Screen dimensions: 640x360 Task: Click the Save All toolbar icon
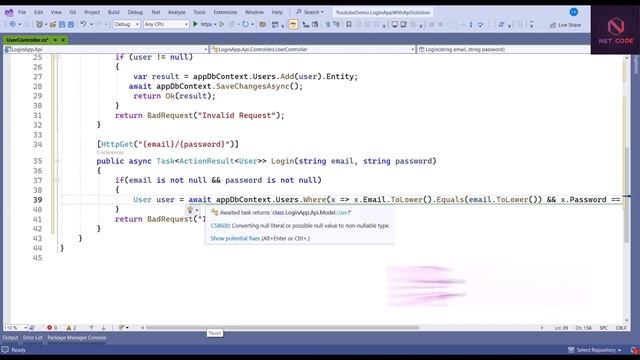click(x=71, y=24)
